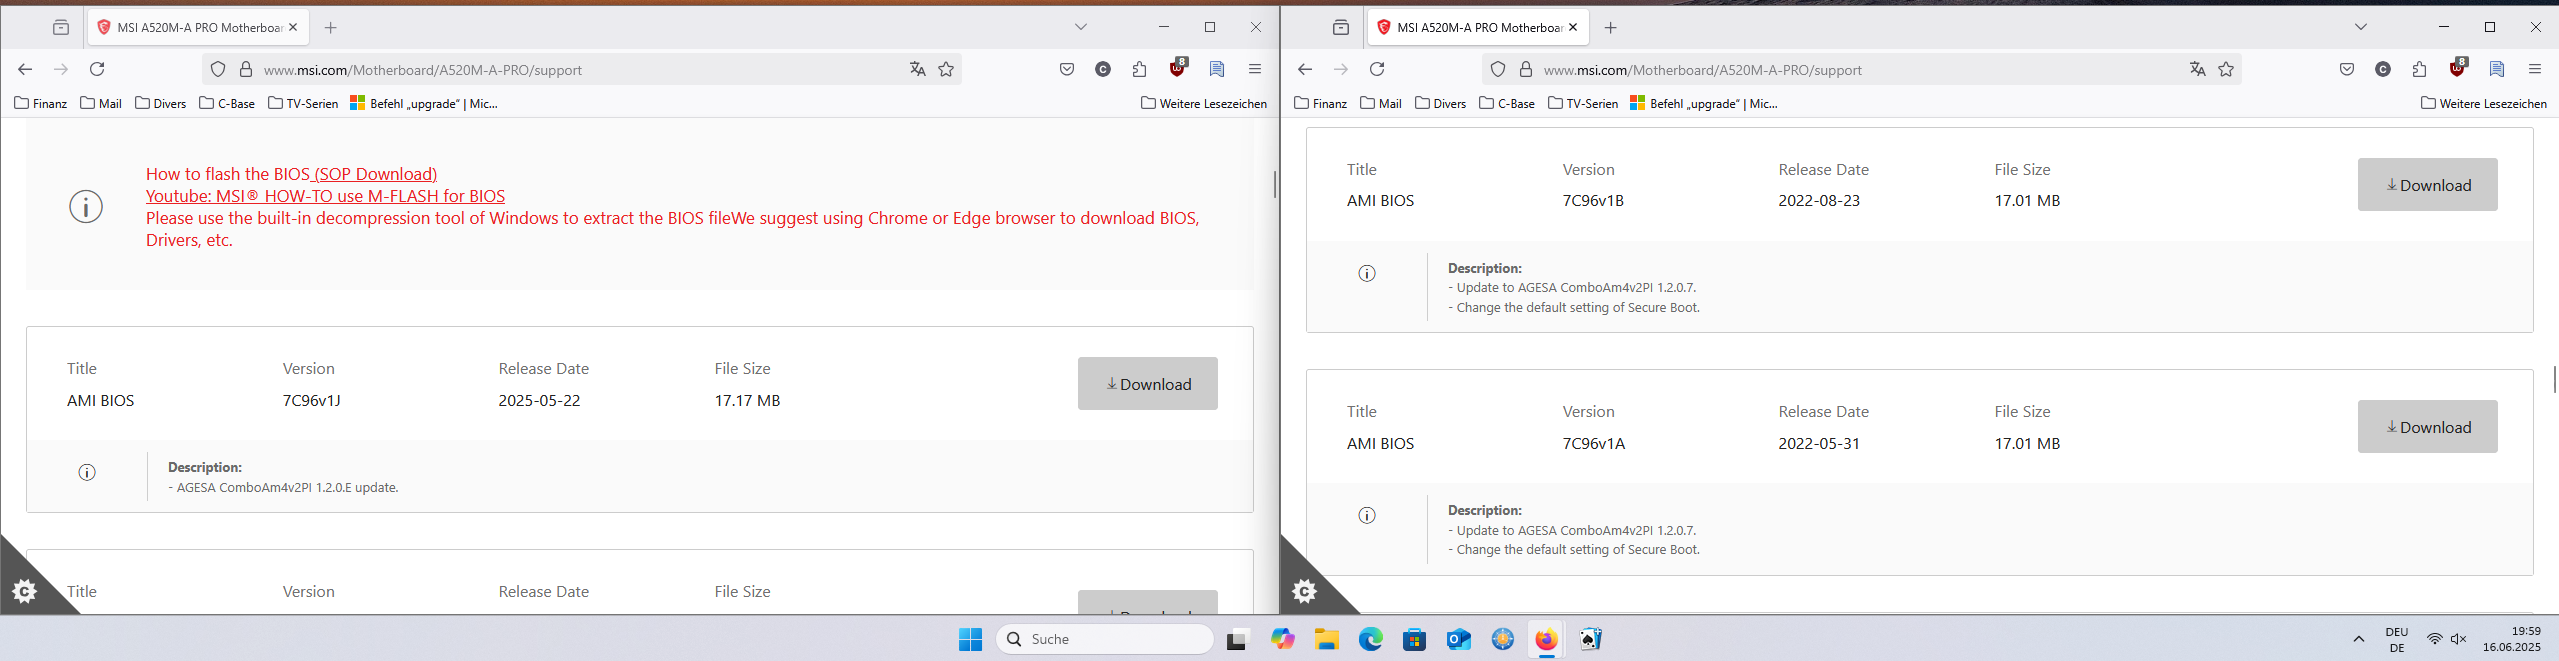The height and width of the screenshot is (661, 2559).
Task: Open Befehl upgrade bookmark in left window
Action: (423, 103)
